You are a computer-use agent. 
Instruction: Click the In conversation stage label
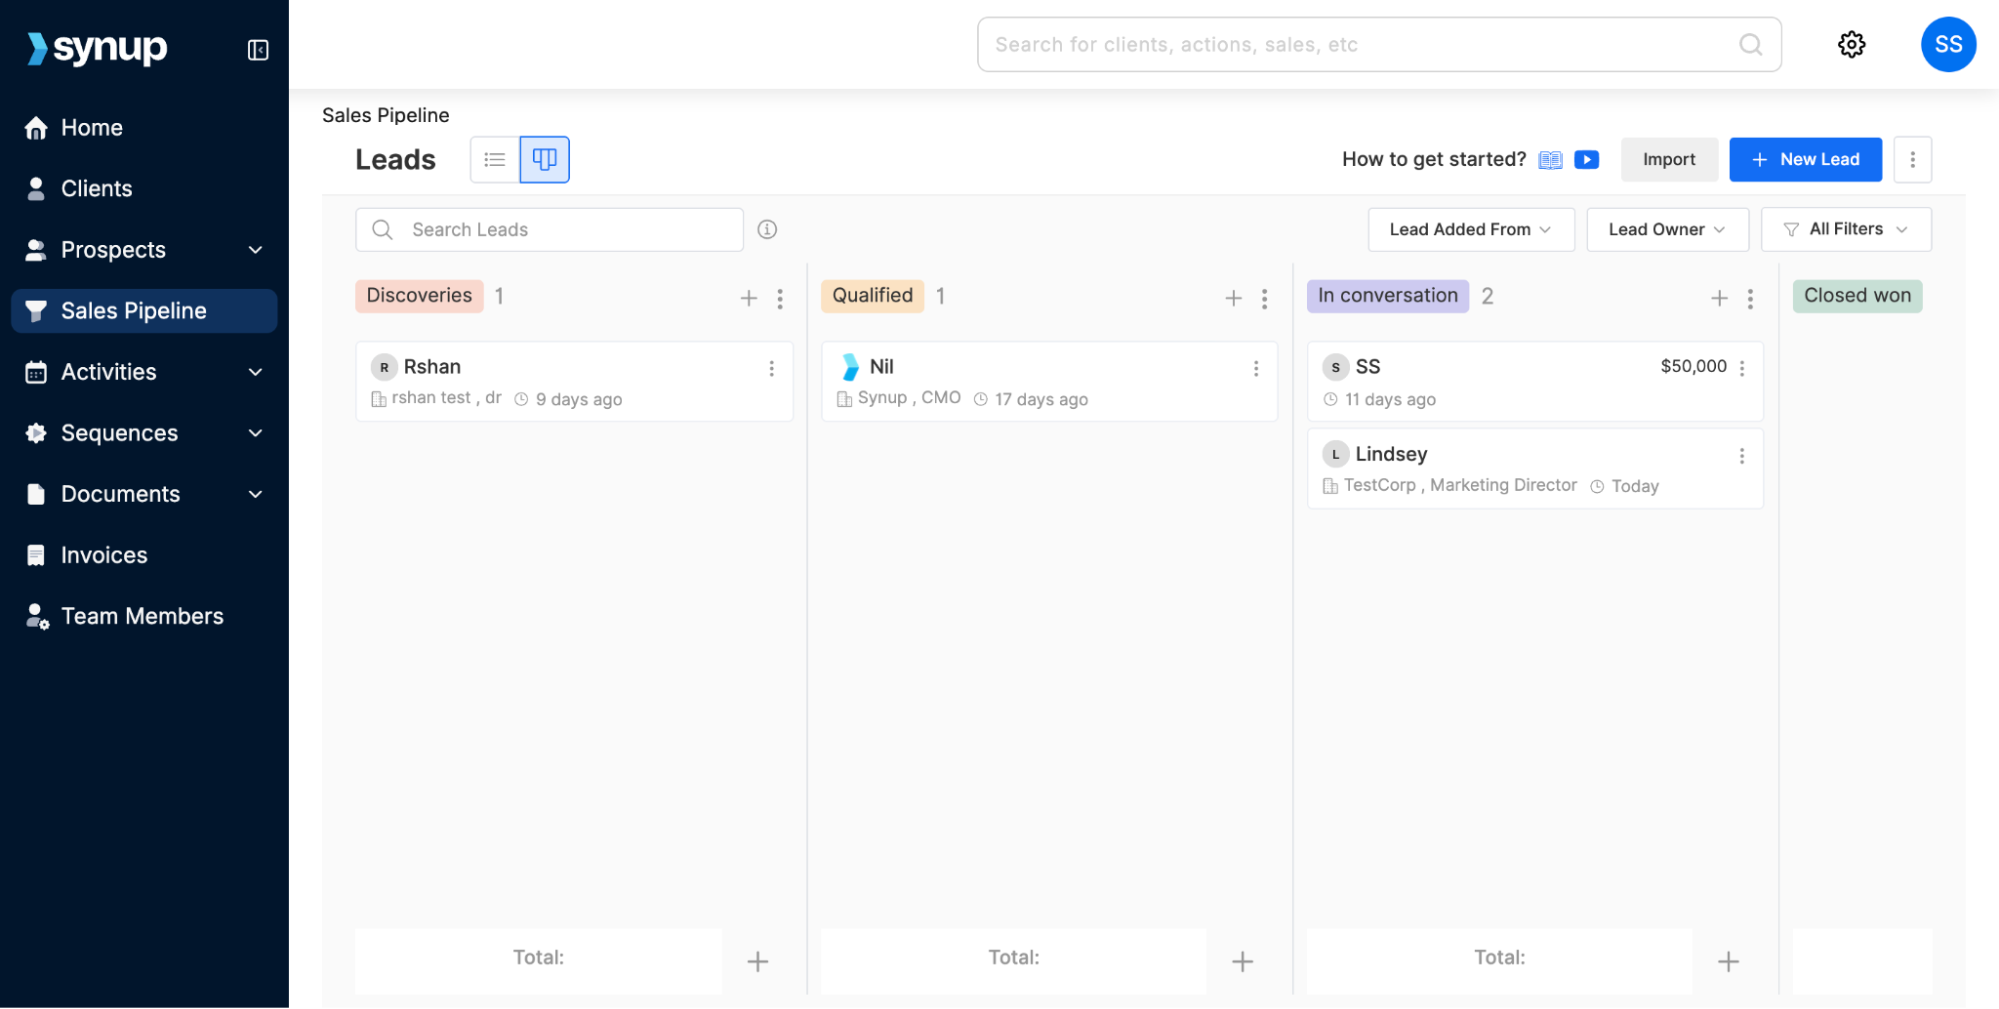pyautogui.click(x=1387, y=296)
